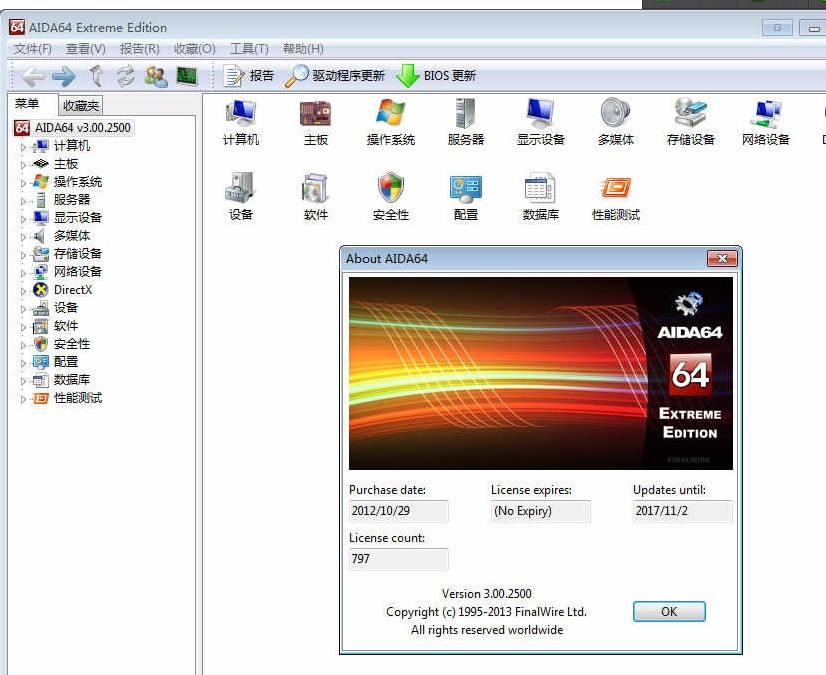Click 驱动程序更新 driver update button

click(335, 76)
